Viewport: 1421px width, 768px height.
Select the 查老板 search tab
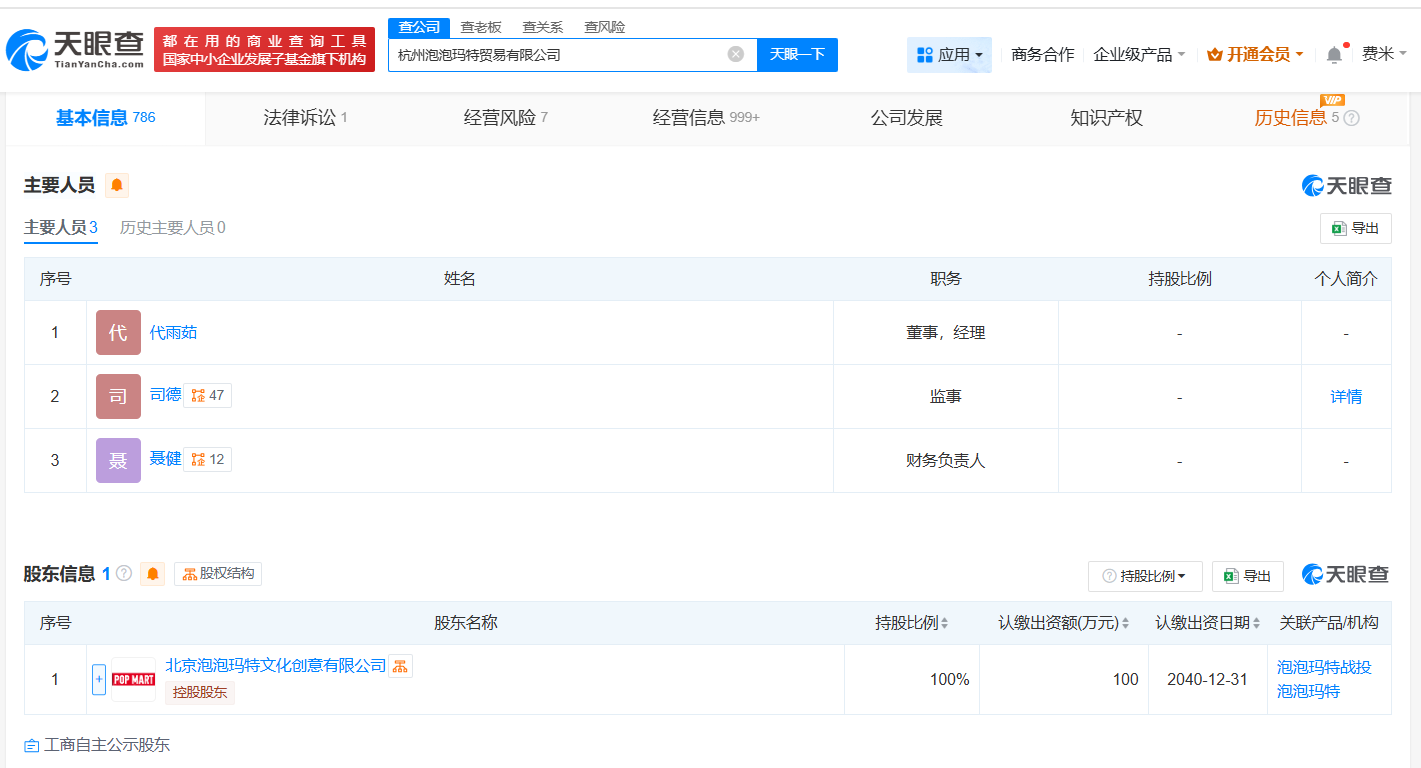483,27
